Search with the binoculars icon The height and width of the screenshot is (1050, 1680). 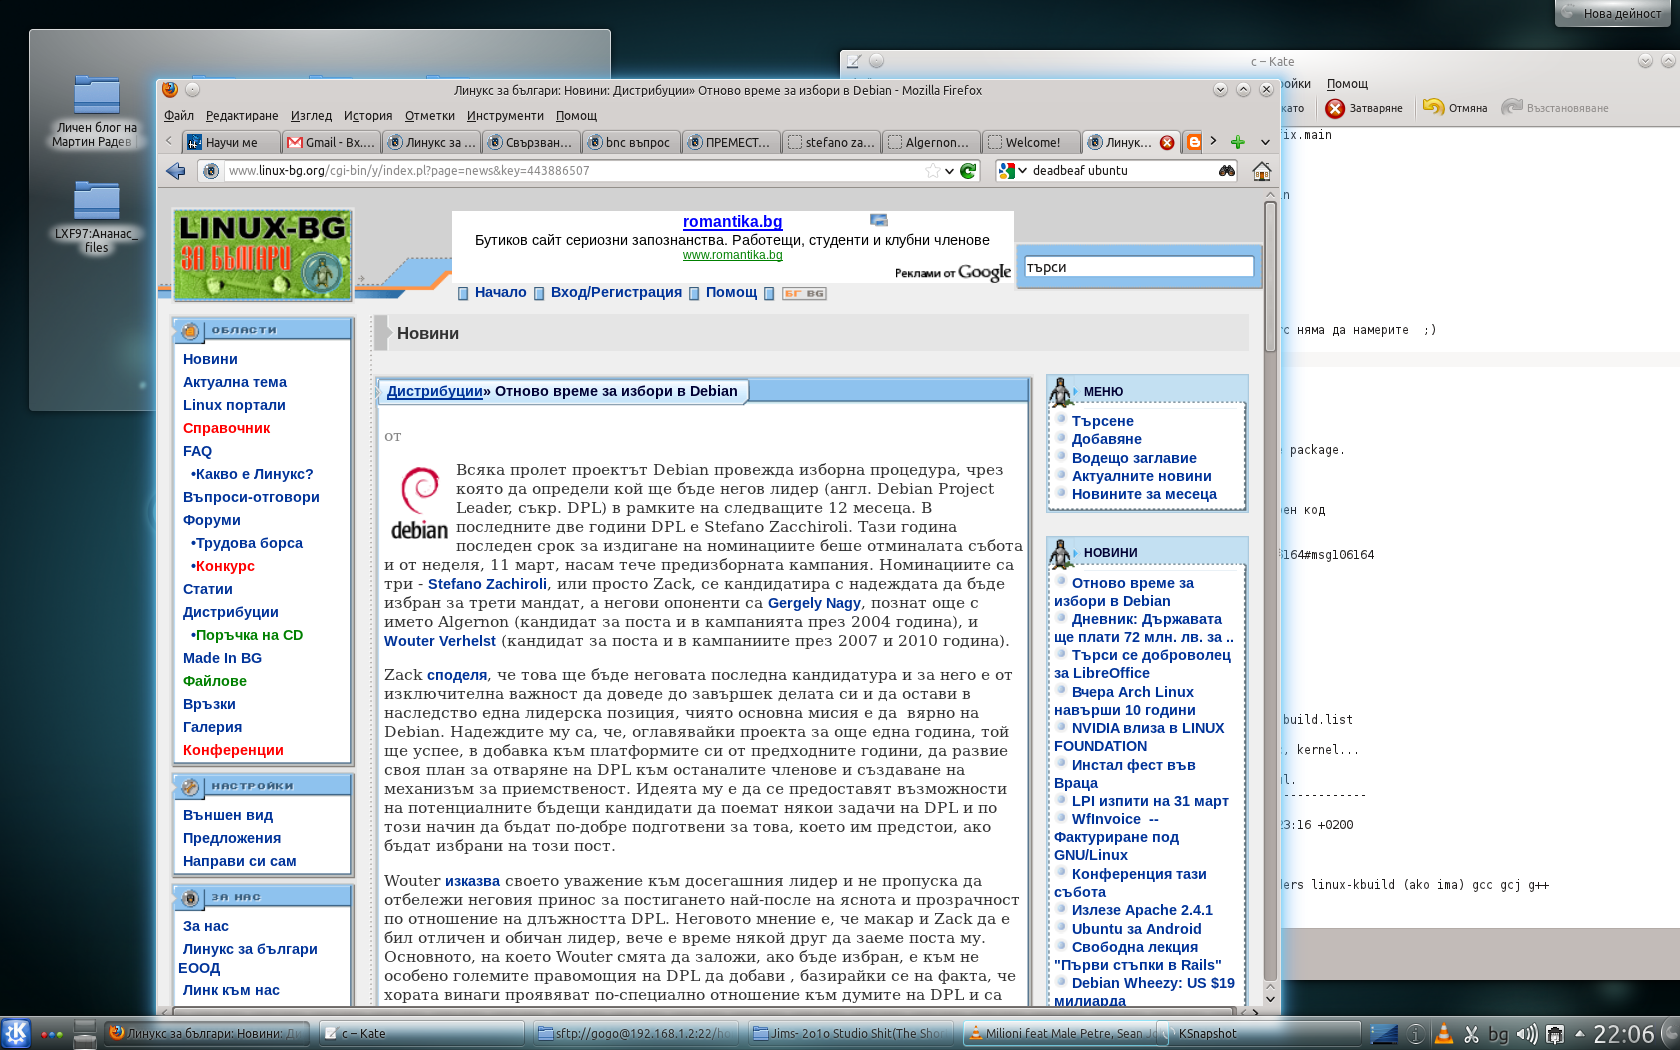[x=1227, y=171]
